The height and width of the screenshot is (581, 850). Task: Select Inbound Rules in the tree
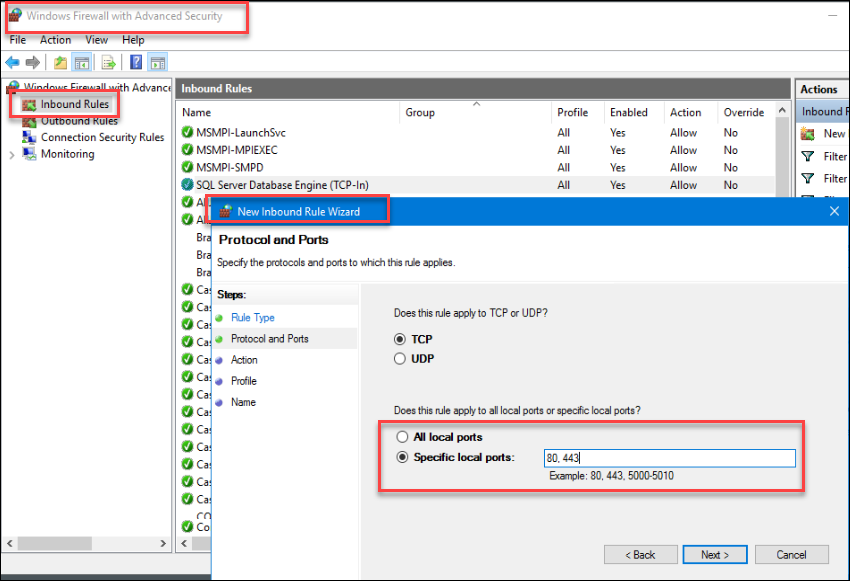(74, 104)
